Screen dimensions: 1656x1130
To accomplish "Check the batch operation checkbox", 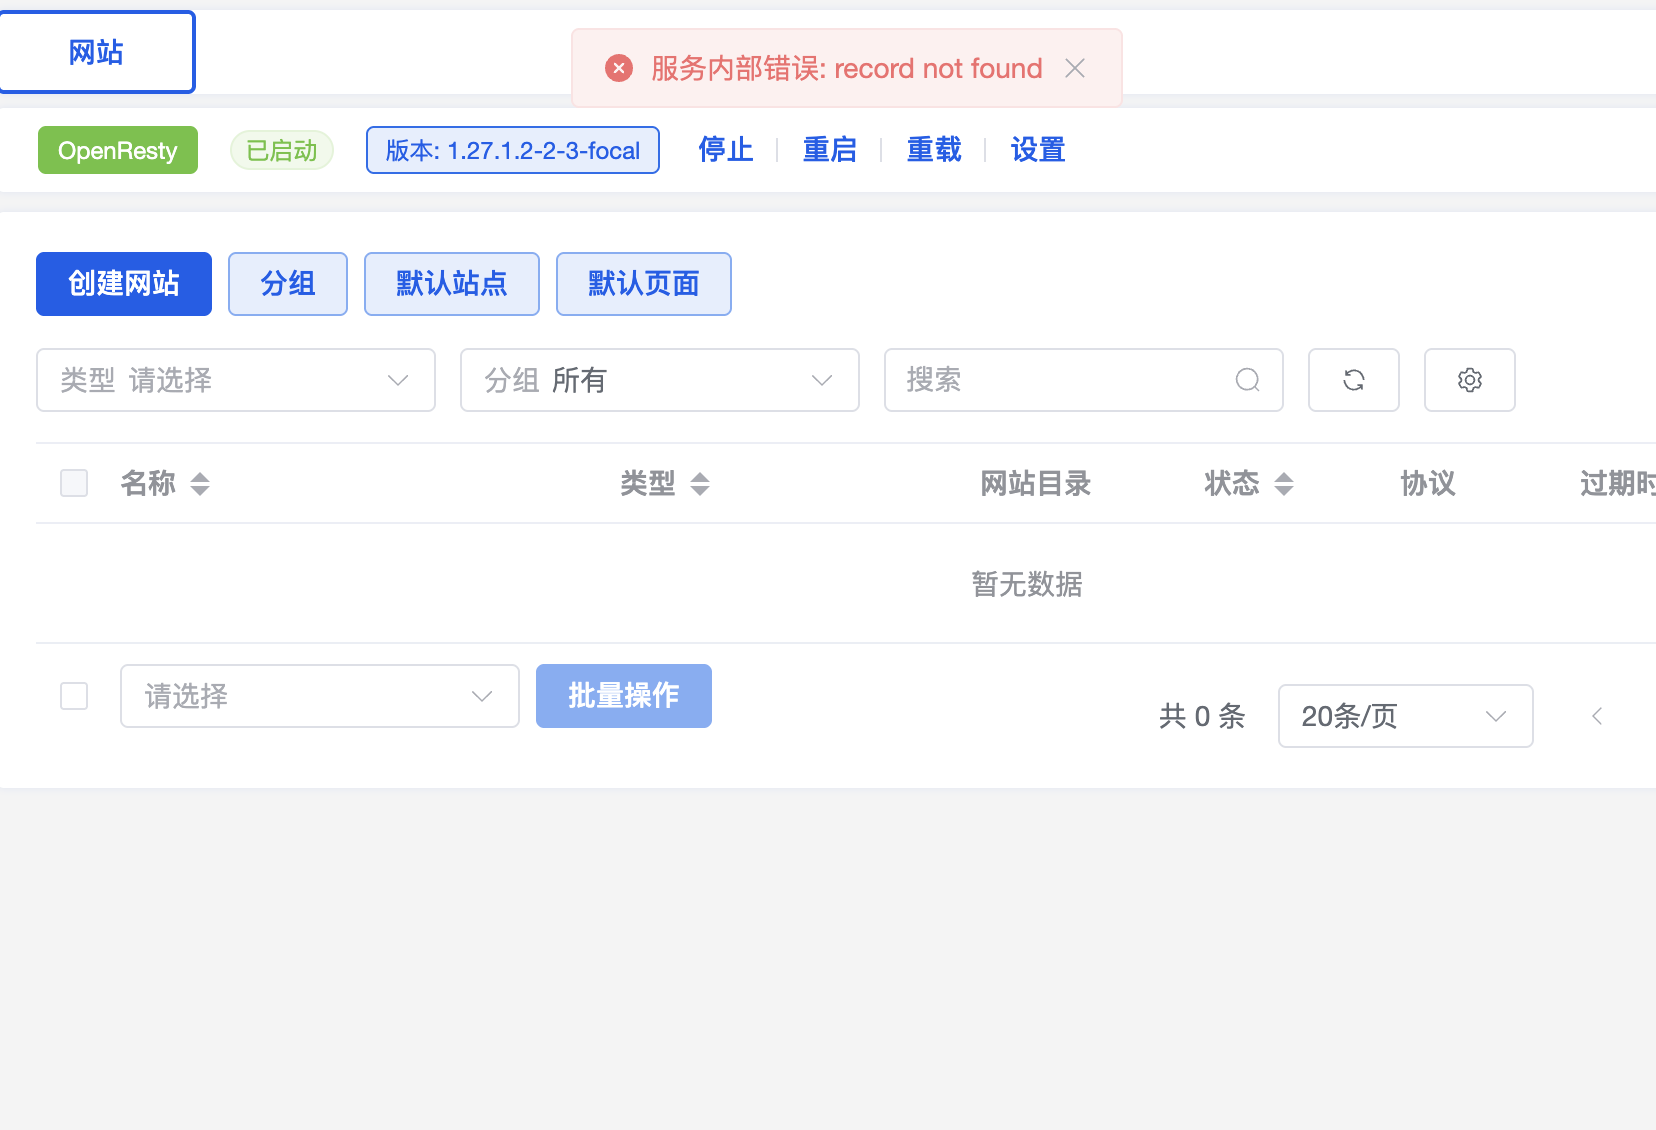I will click(x=74, y=696).
